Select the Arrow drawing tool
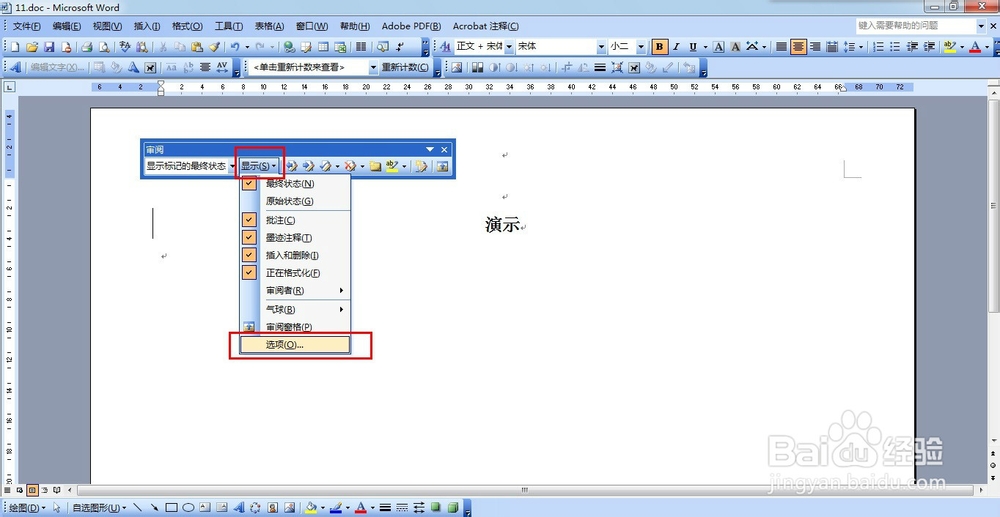Screen dimensions: 1000x517 [x=154, y=508]
